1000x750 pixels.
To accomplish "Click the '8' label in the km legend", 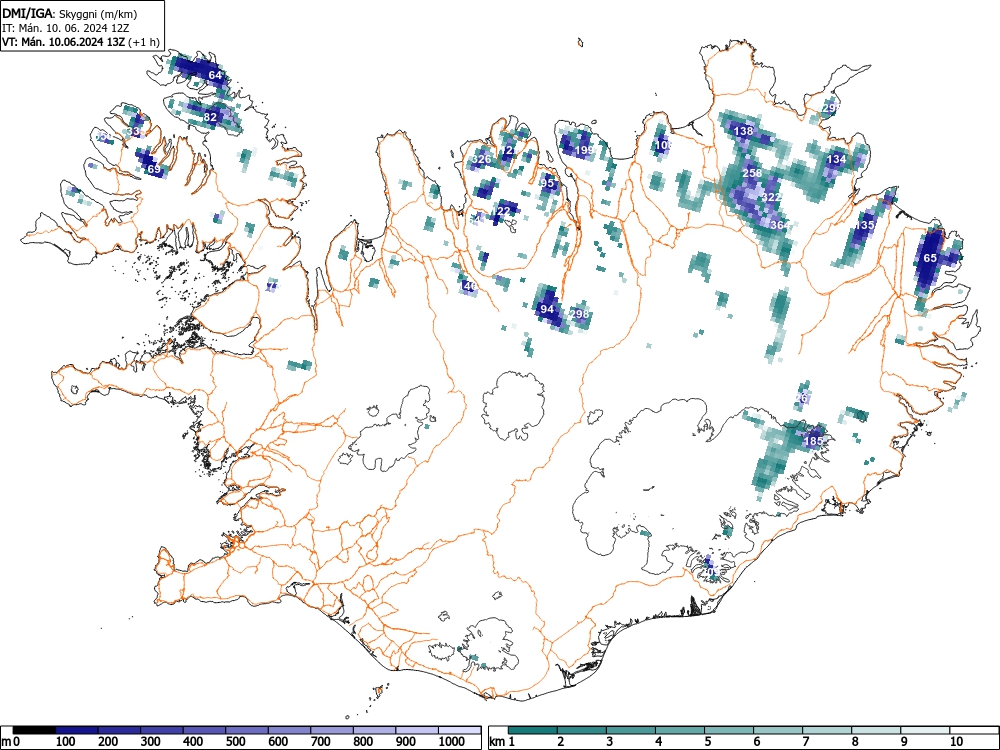I will (x=855, y=742).
